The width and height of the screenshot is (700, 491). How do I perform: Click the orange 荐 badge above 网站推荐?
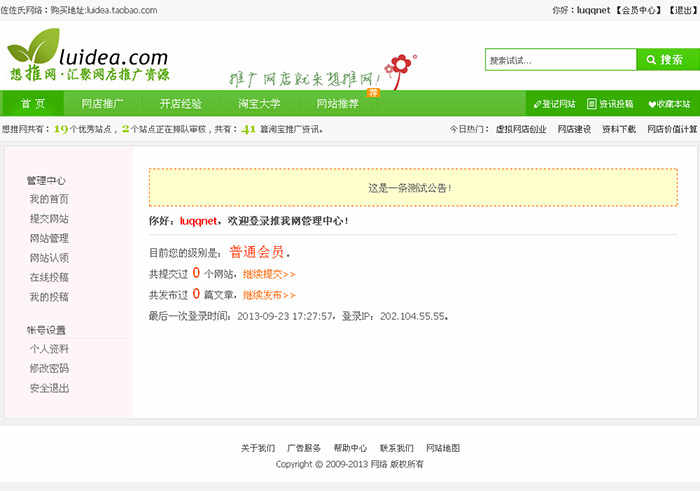click(x=373, y=92)
